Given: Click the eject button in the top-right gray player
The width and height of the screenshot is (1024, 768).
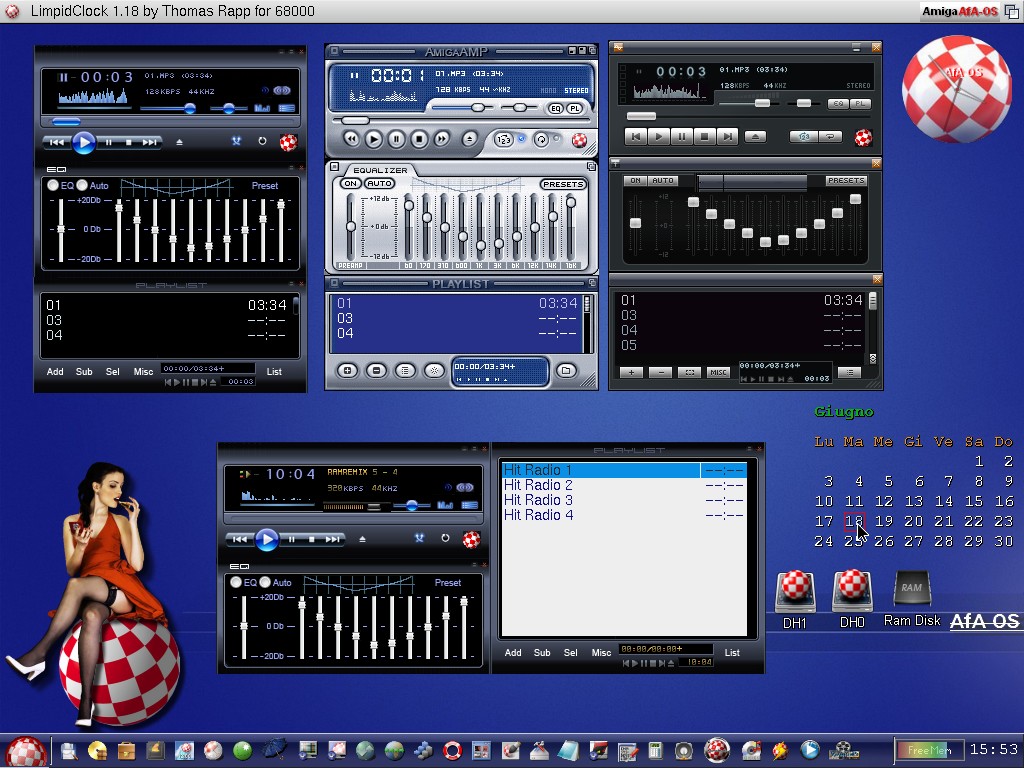Looking at the screenshot, I should 756,137.
